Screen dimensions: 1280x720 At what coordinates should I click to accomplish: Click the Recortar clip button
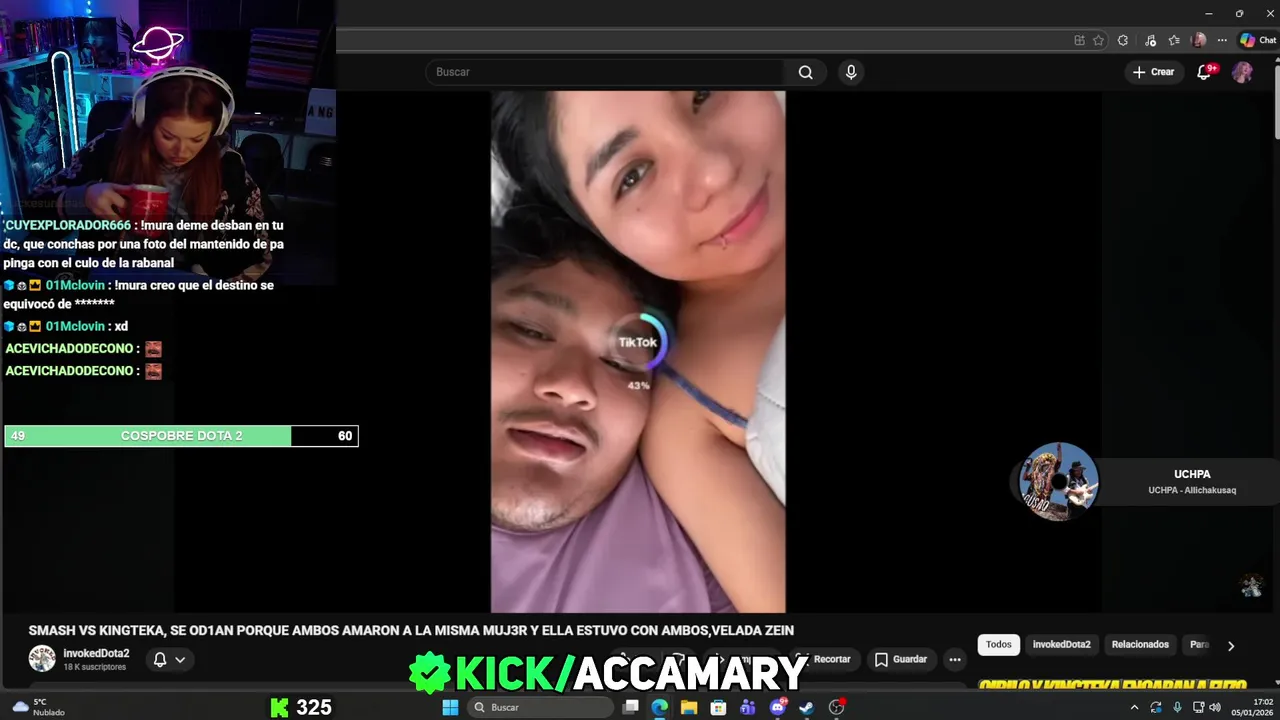click(823, 659)
